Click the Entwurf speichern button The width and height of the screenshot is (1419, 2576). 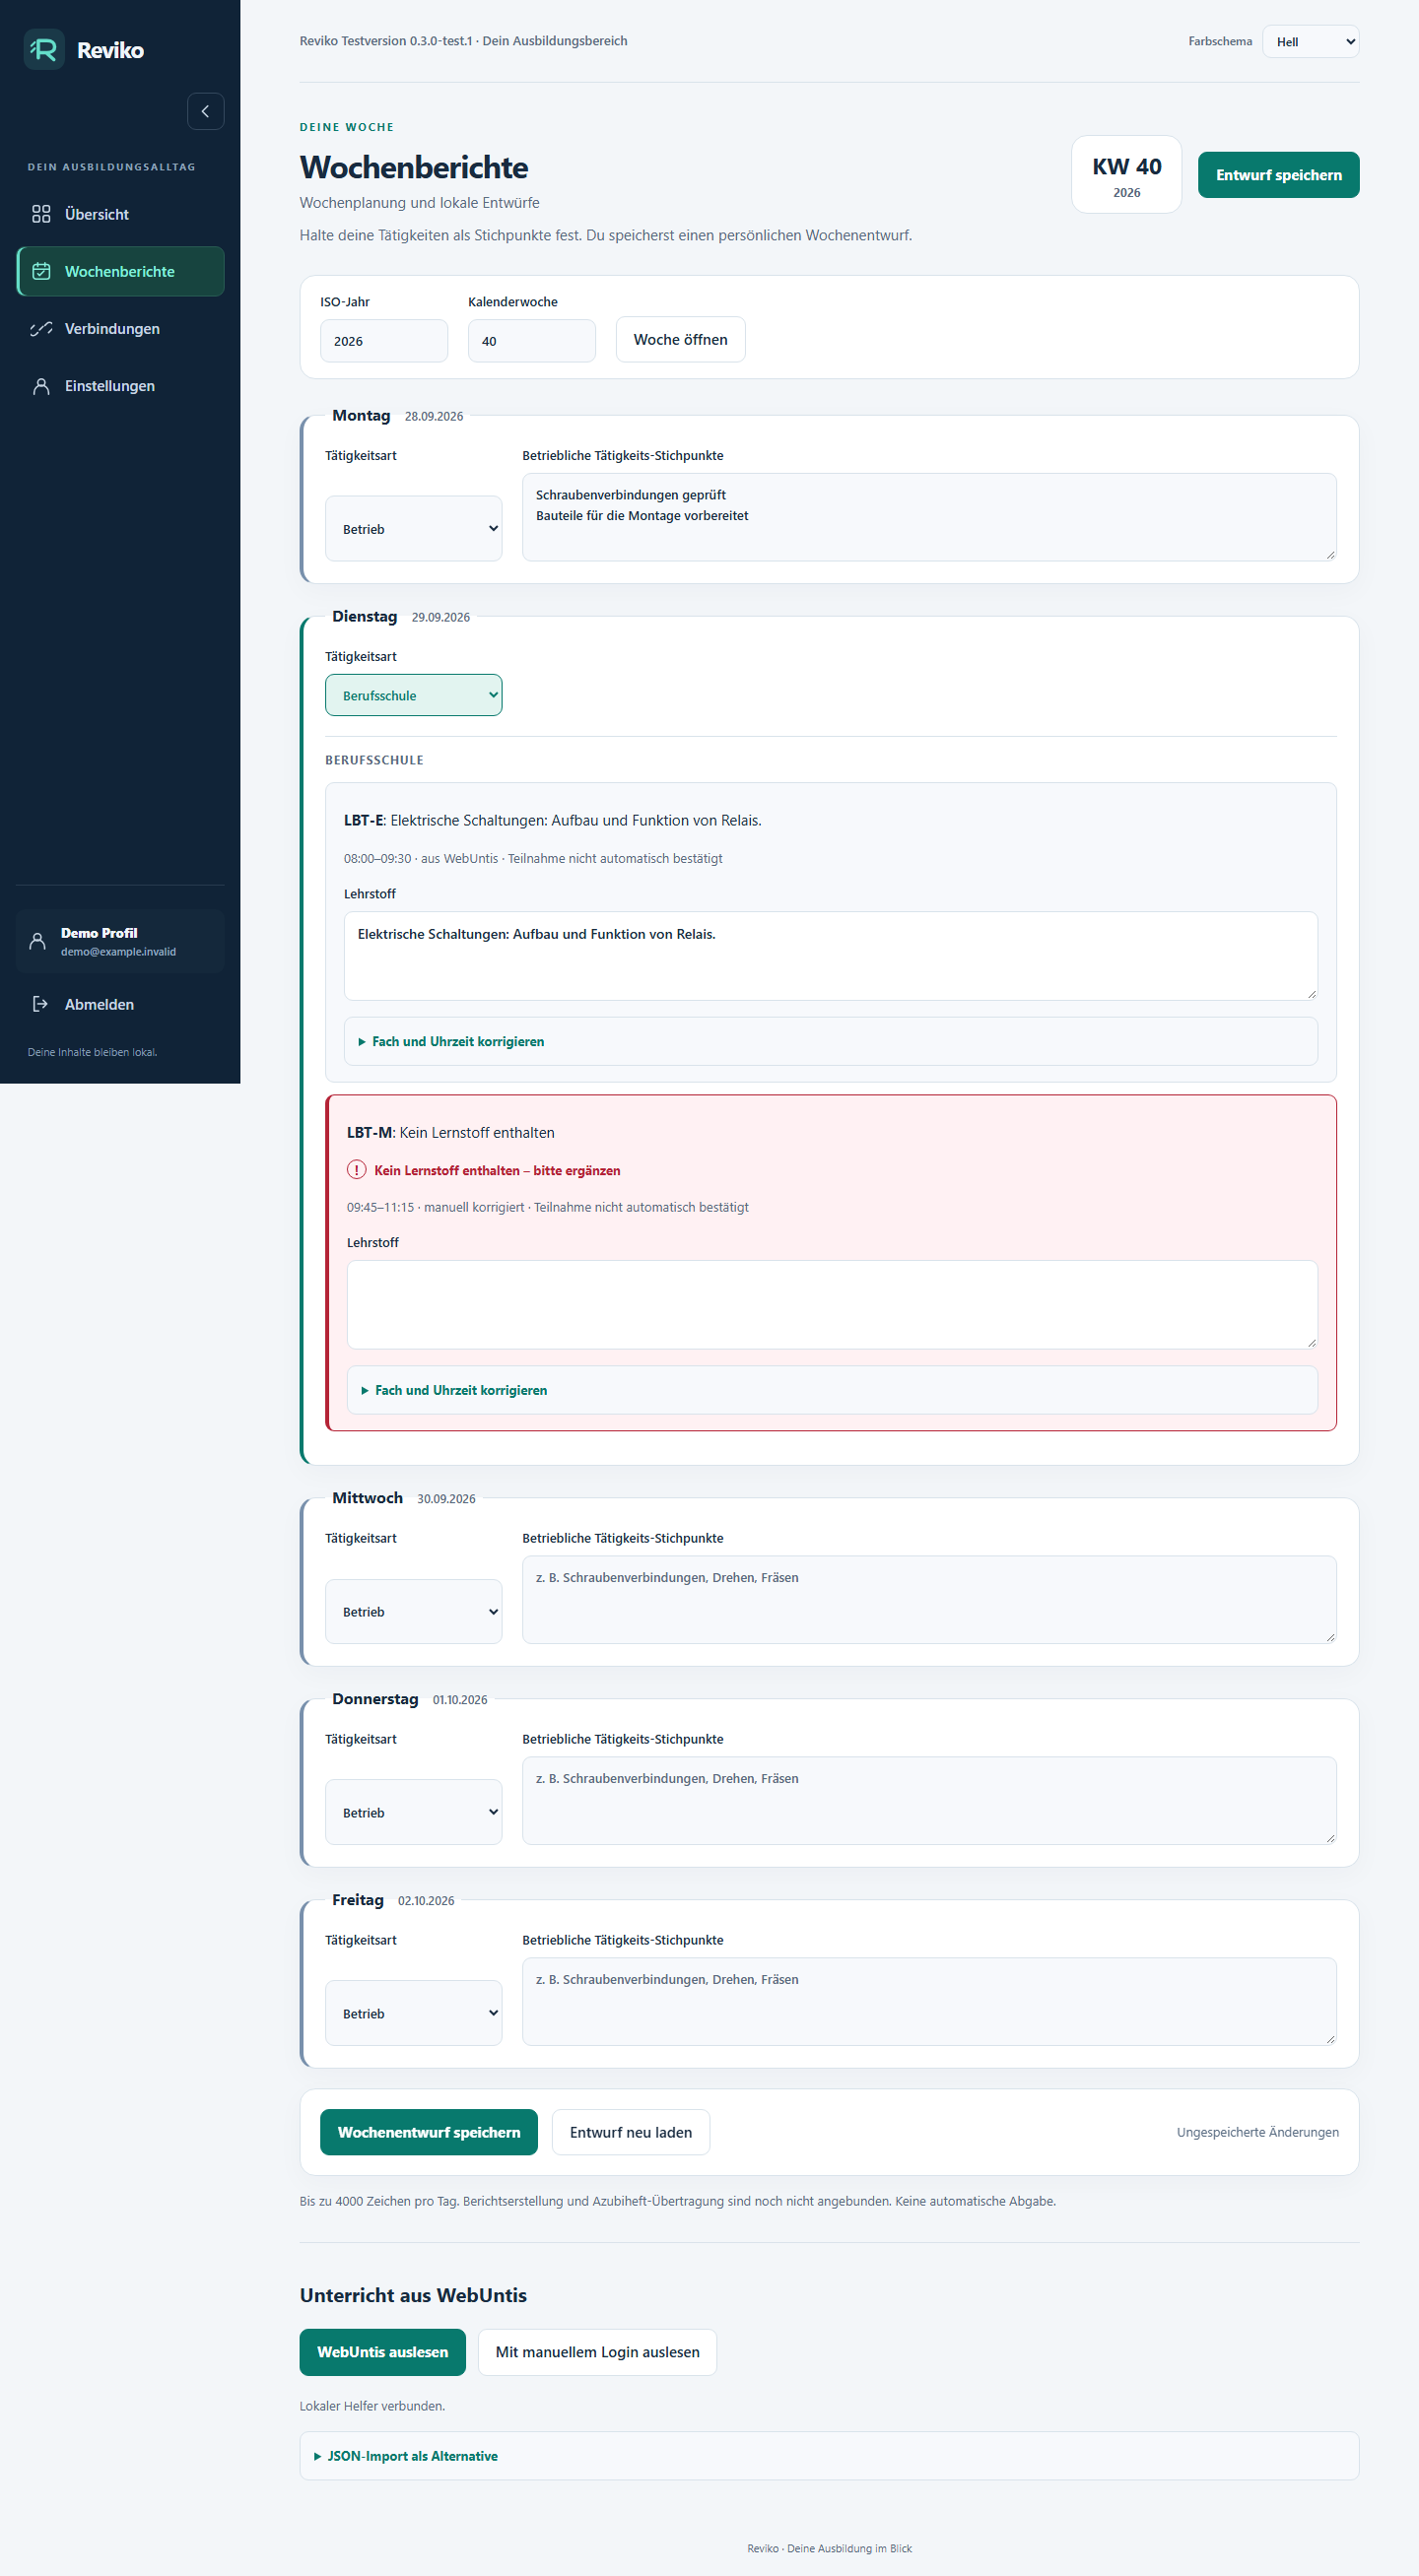pyautogui.click(x=1278, y=175)
